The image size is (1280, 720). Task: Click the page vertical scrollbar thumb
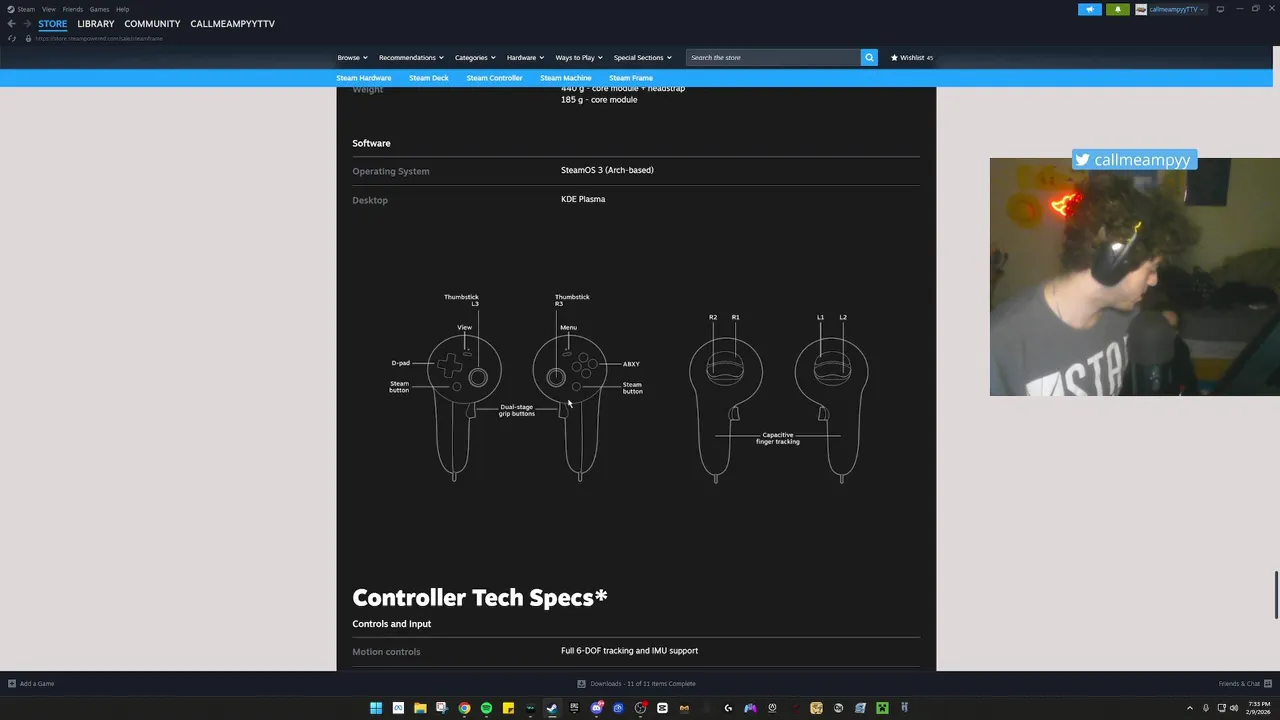1276,595
